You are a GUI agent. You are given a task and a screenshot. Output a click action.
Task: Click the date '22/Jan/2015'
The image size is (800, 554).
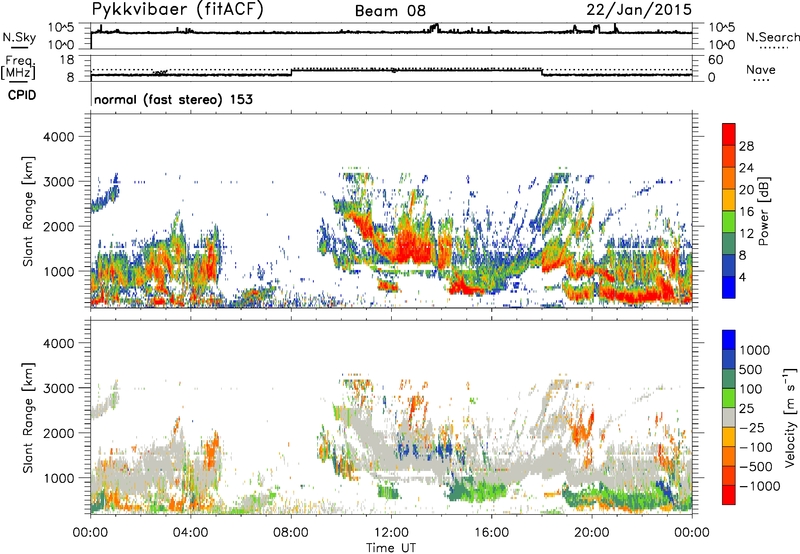click(639, 10)
